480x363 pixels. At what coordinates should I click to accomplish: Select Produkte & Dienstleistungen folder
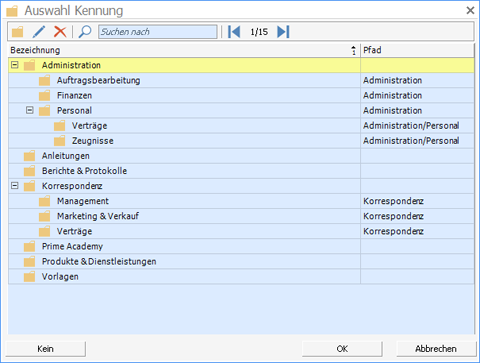coord(241,262)
